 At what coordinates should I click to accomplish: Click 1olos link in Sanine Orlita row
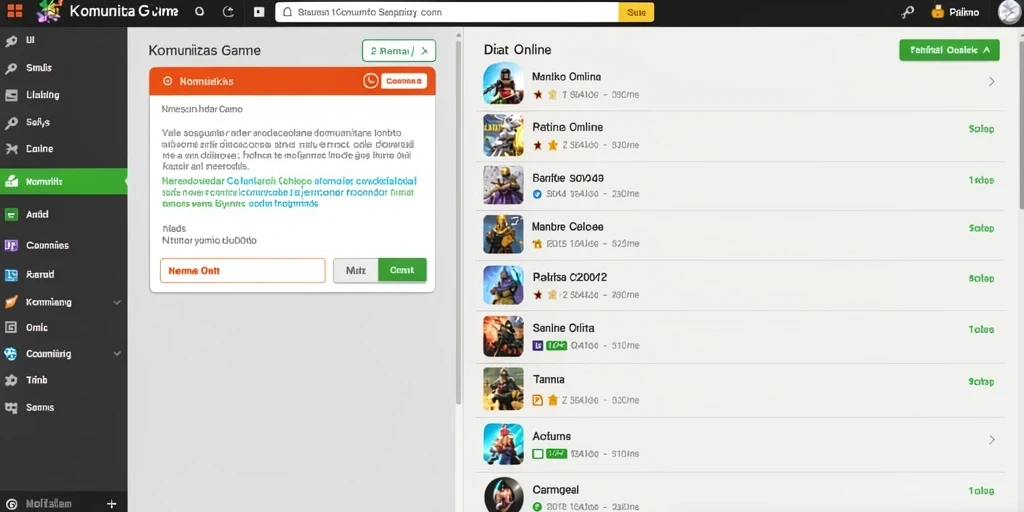click(x=981, y=330)
